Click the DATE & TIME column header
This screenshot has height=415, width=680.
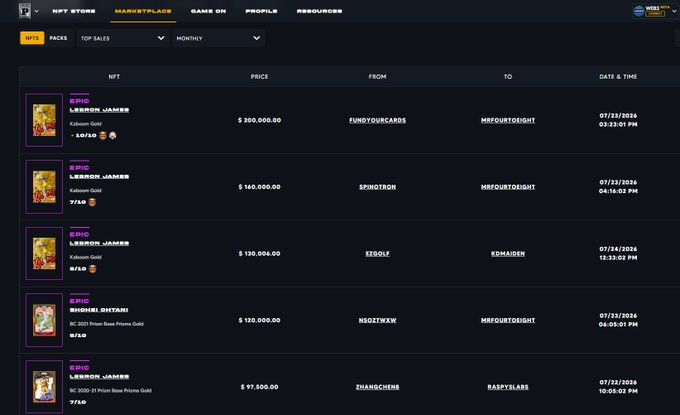pos(618,77)
